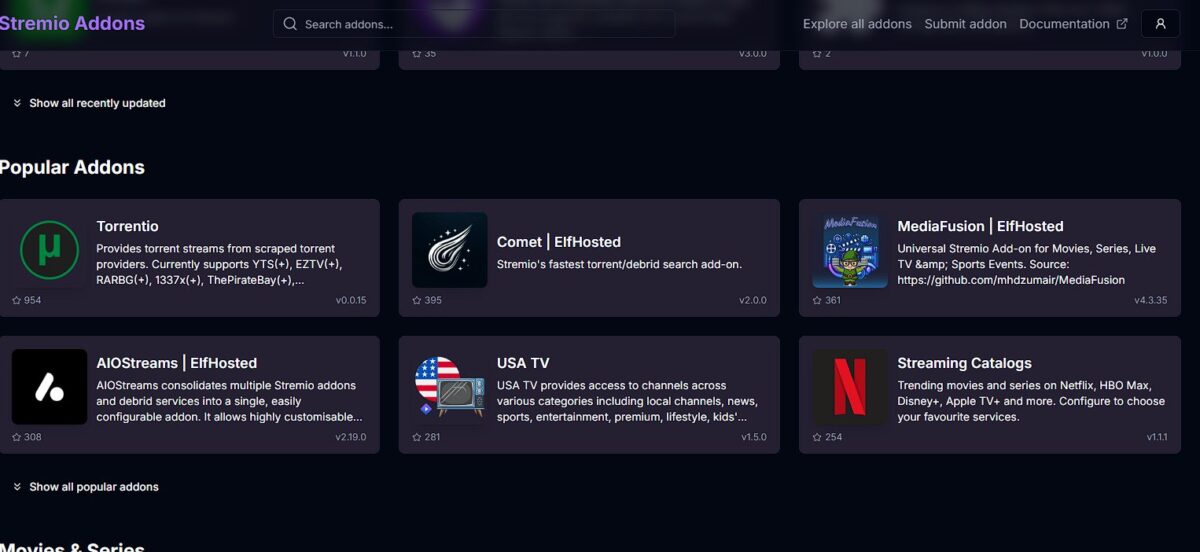This screenshot has width=1200, height=552.
Task: Open the Streaming Catalogs Netflix N icon
Action: [850, 387]
